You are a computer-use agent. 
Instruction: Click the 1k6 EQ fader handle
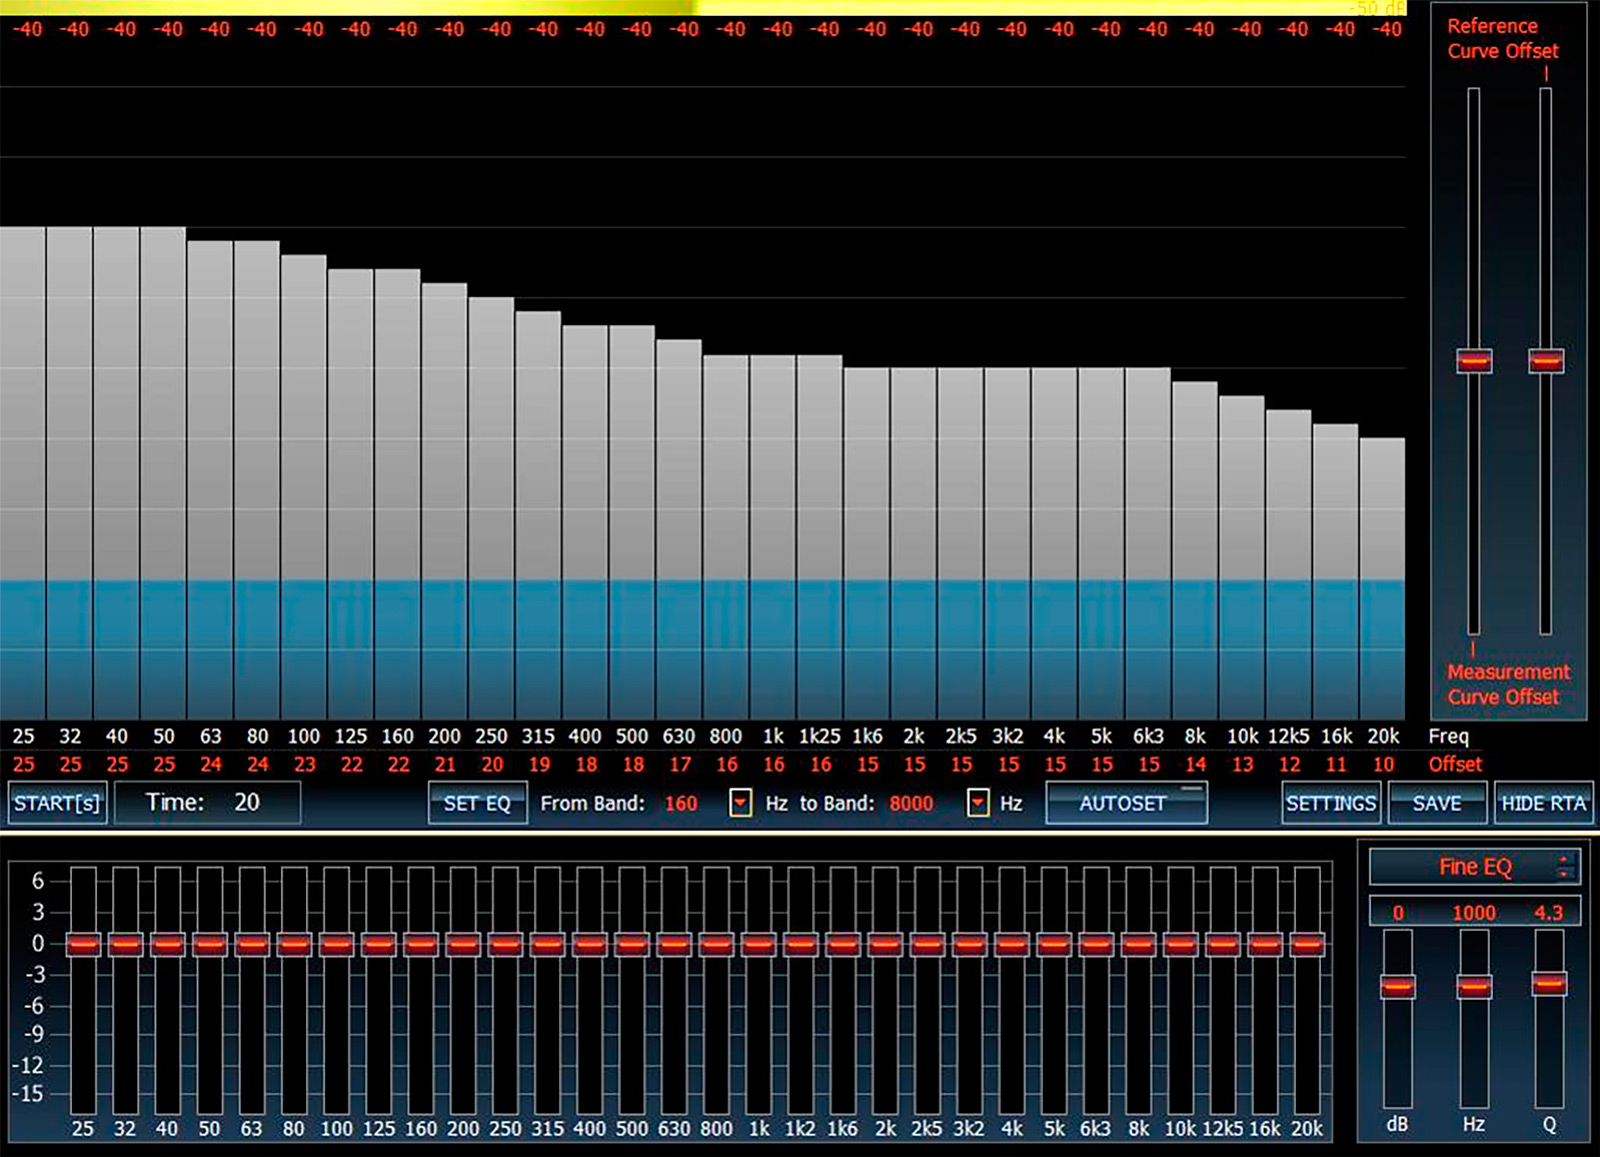point(843,943)
